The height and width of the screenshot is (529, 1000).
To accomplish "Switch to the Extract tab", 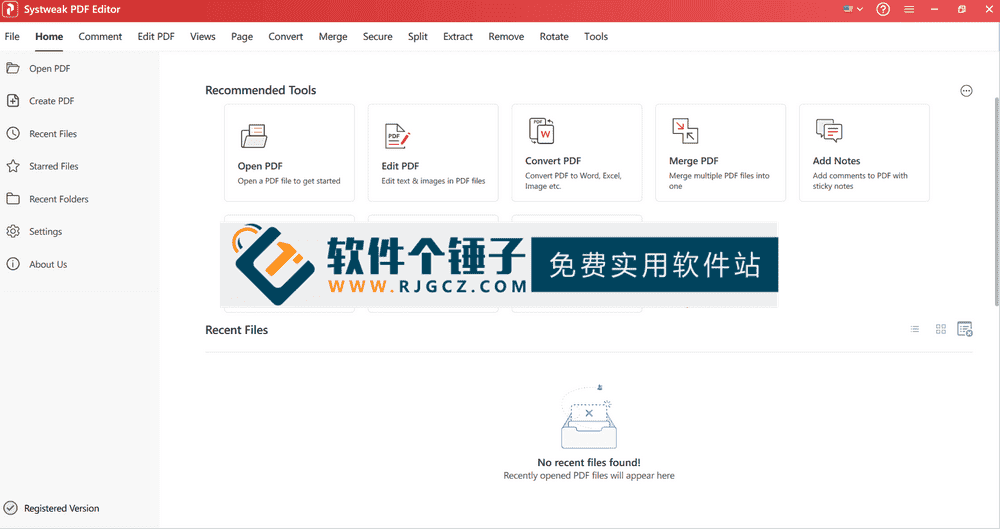I will point(458,36).
